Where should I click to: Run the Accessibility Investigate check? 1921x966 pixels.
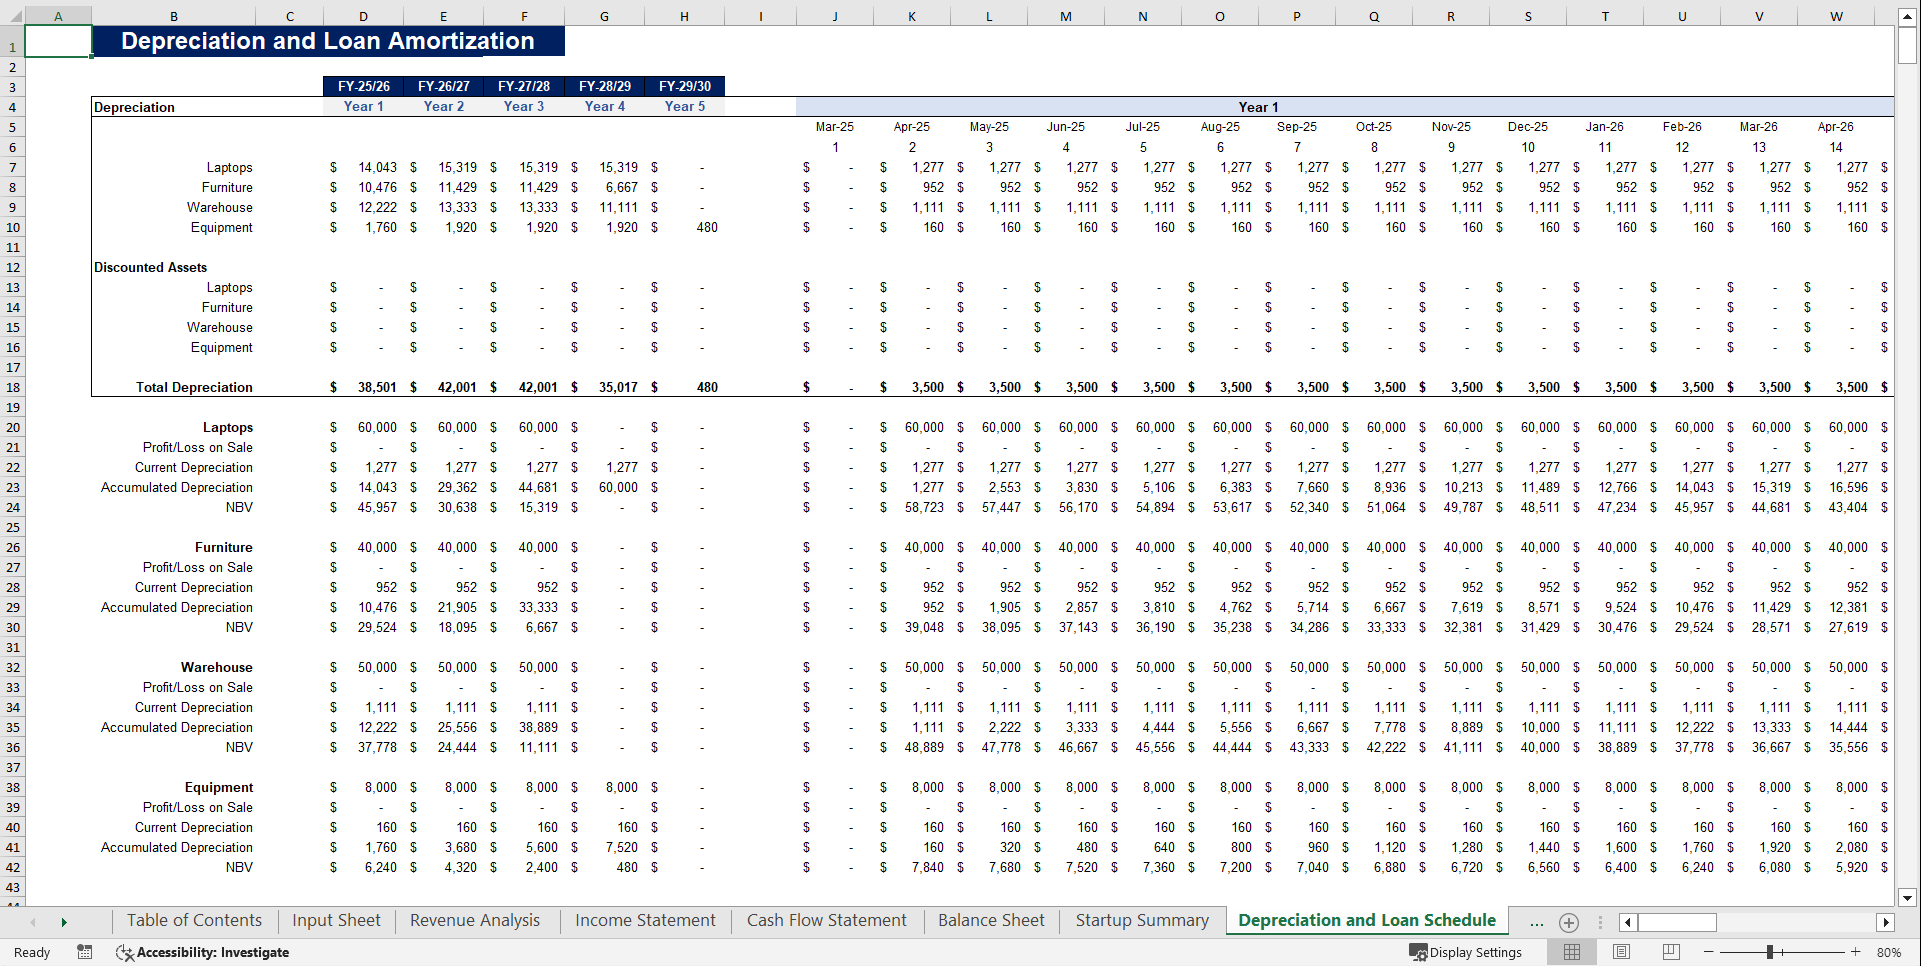[x=203, y=952]
